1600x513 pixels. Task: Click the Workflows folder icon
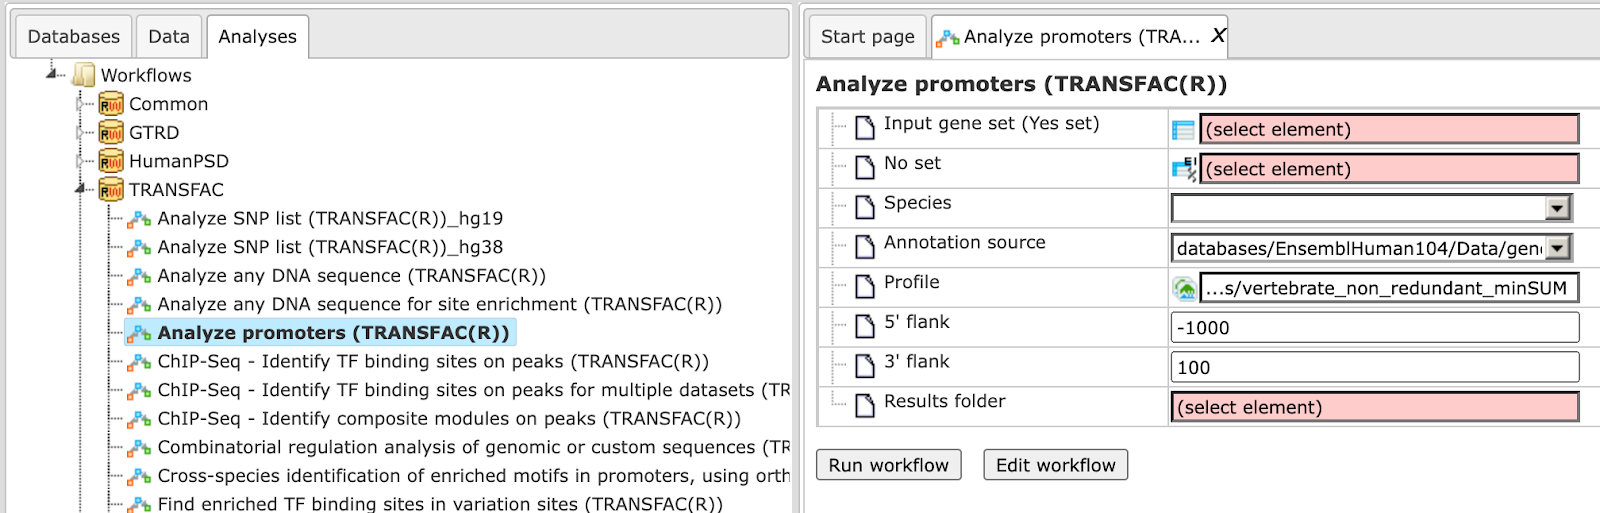(84, 75)
